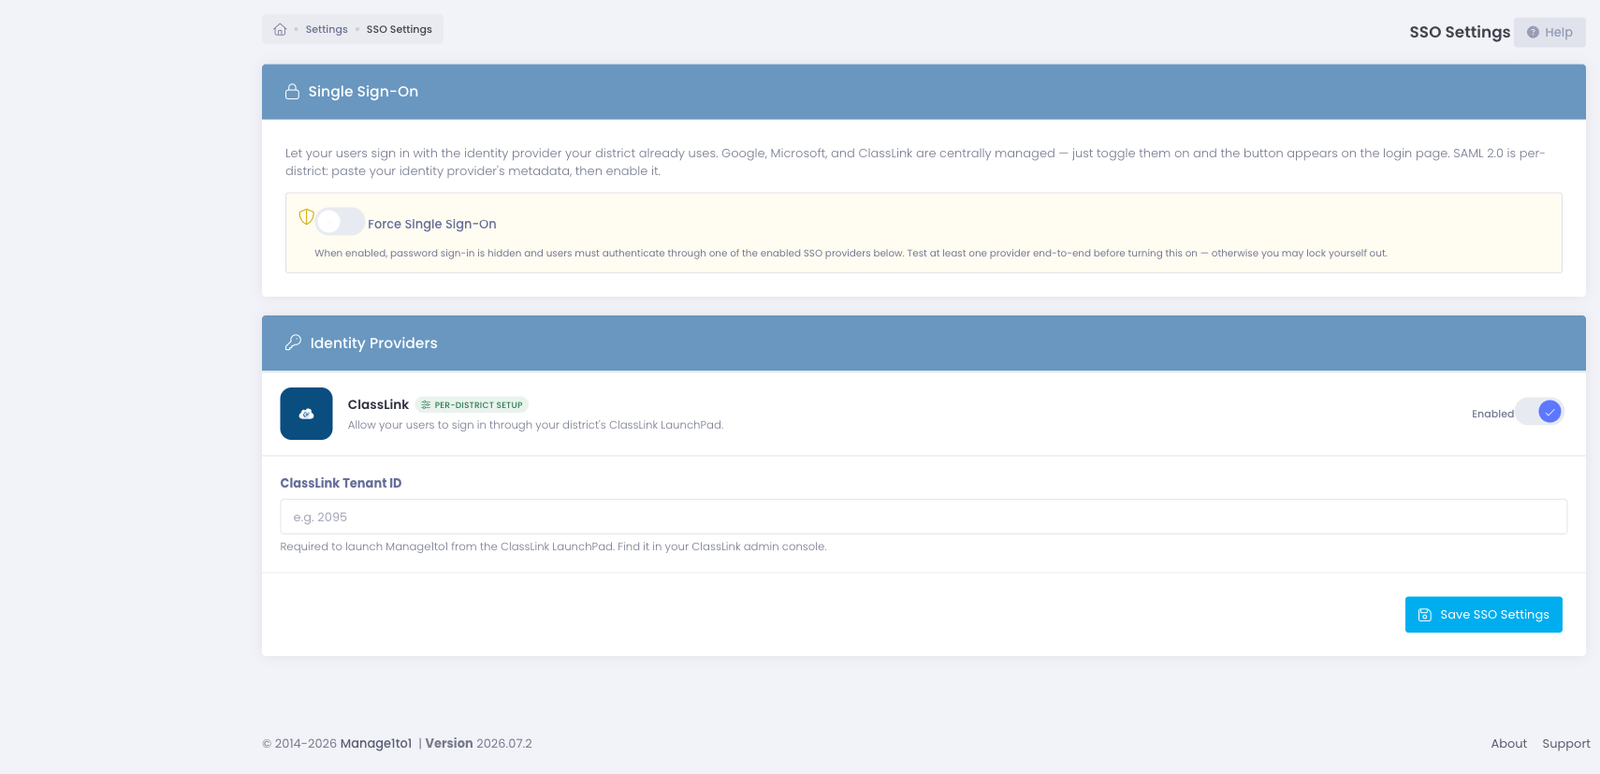Focus the ClassLink Tenant ID field
Image resolution: width=1600 pixels, height=774 pixels.
tap(923, 517)
